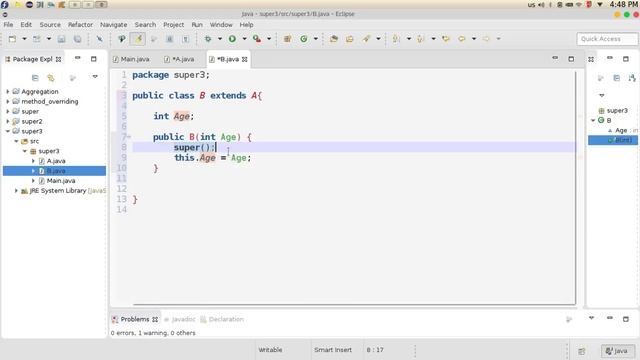Click the Next Annotation icon

396,39
